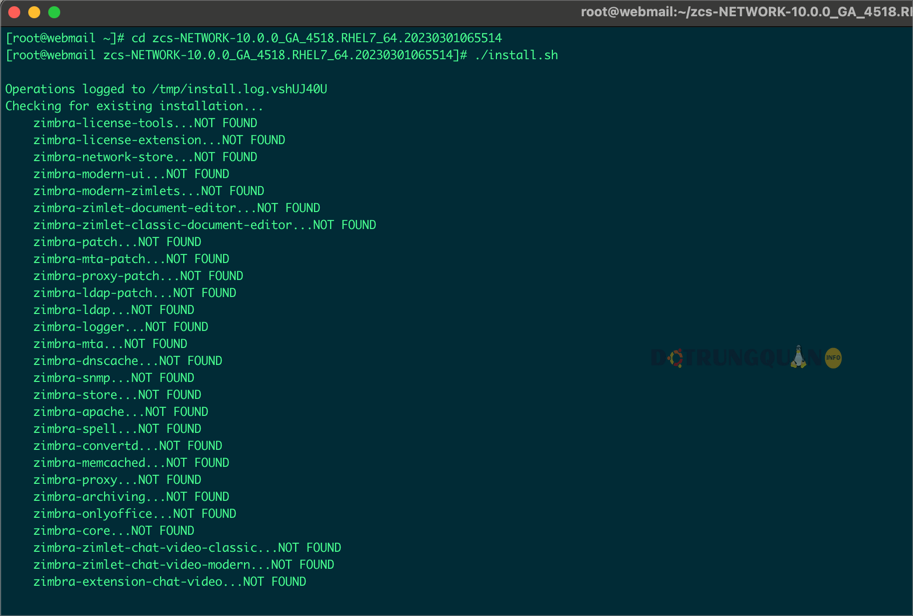The width and height of the screenshot is (913, 616).
Task: Select the zimbra-network-store...NOT FOUND line
Action: pyautogui.click(x=145, y=157)
